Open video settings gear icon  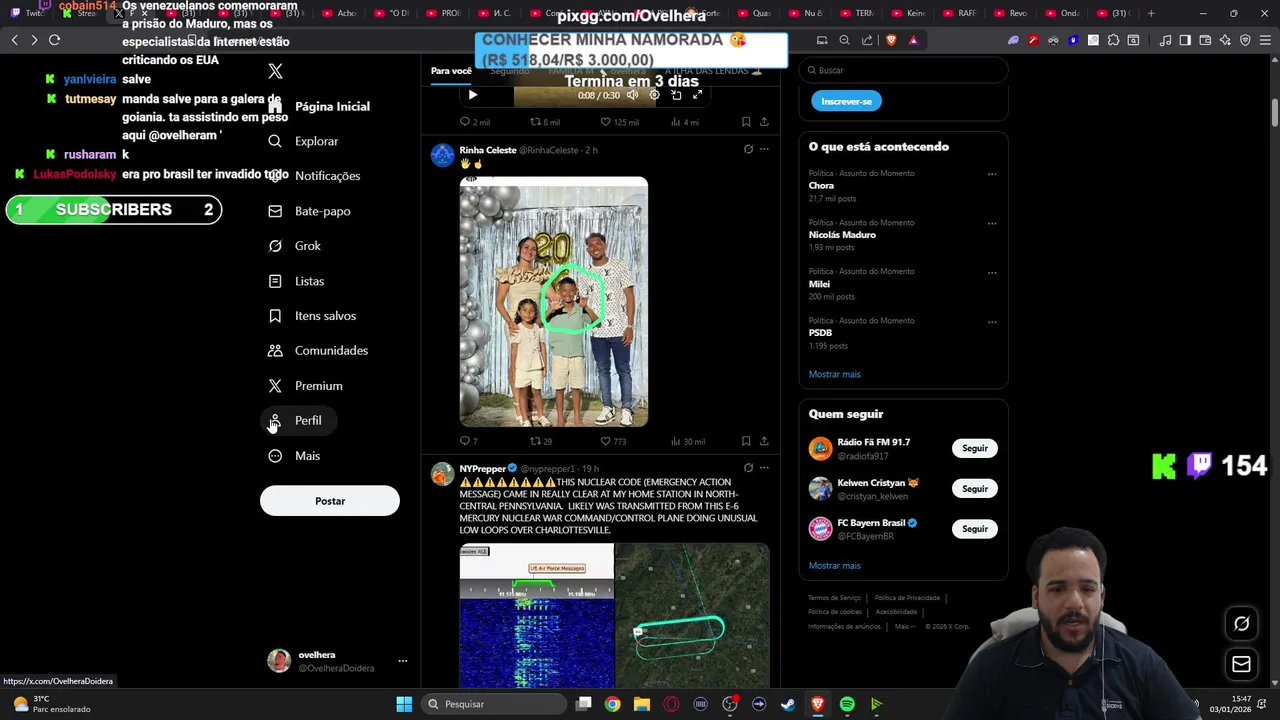click(654, 95)
